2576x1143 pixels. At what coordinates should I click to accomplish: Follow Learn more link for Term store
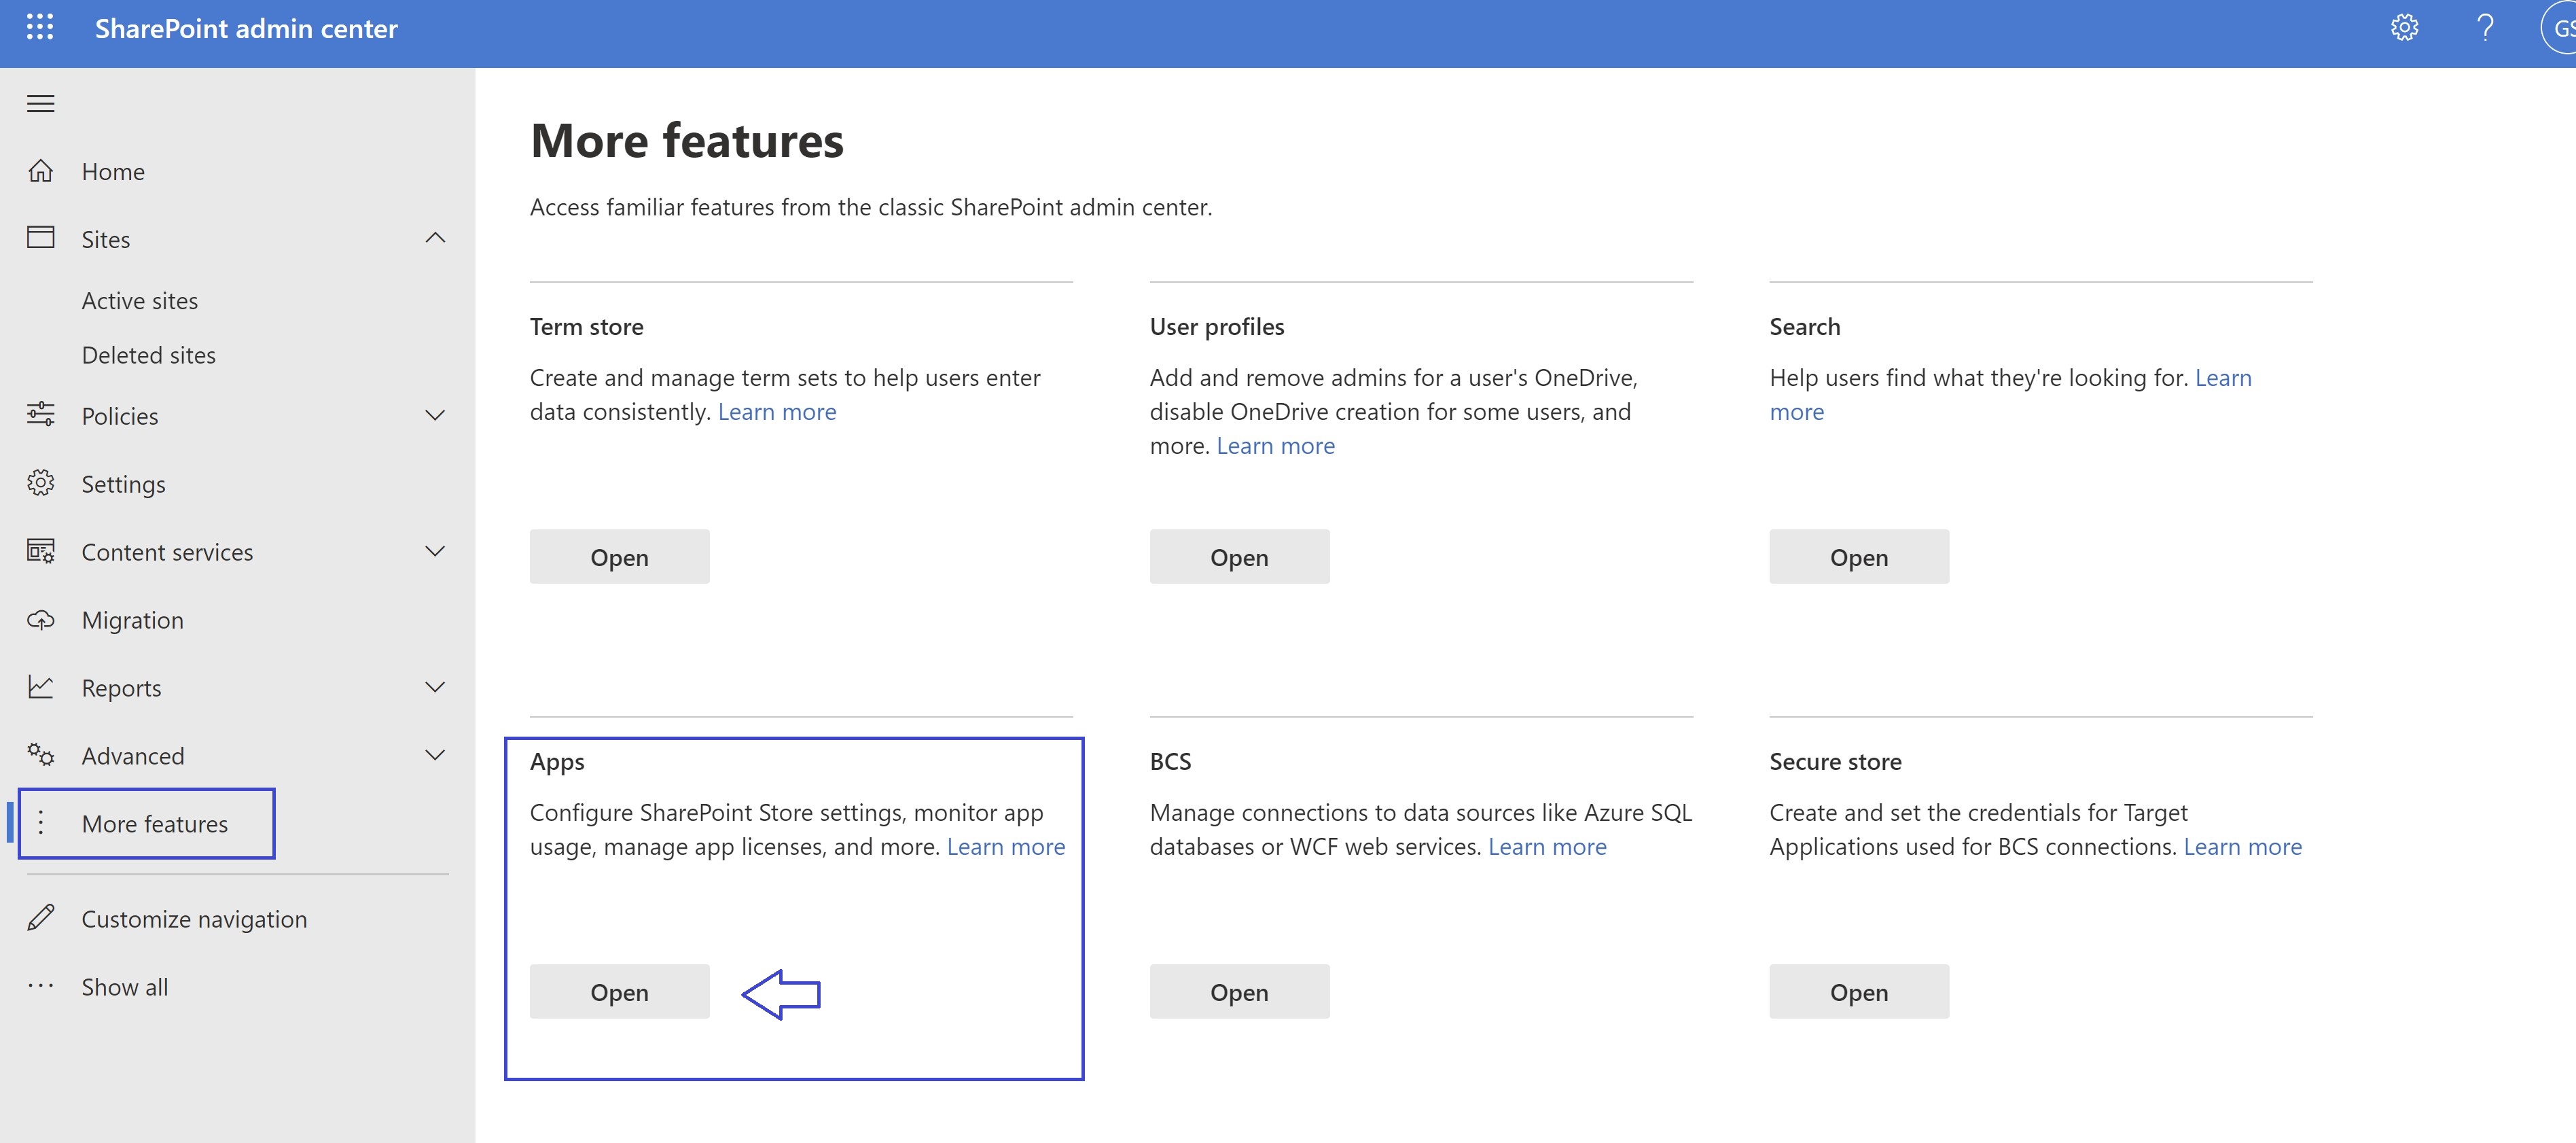point(777,412)
